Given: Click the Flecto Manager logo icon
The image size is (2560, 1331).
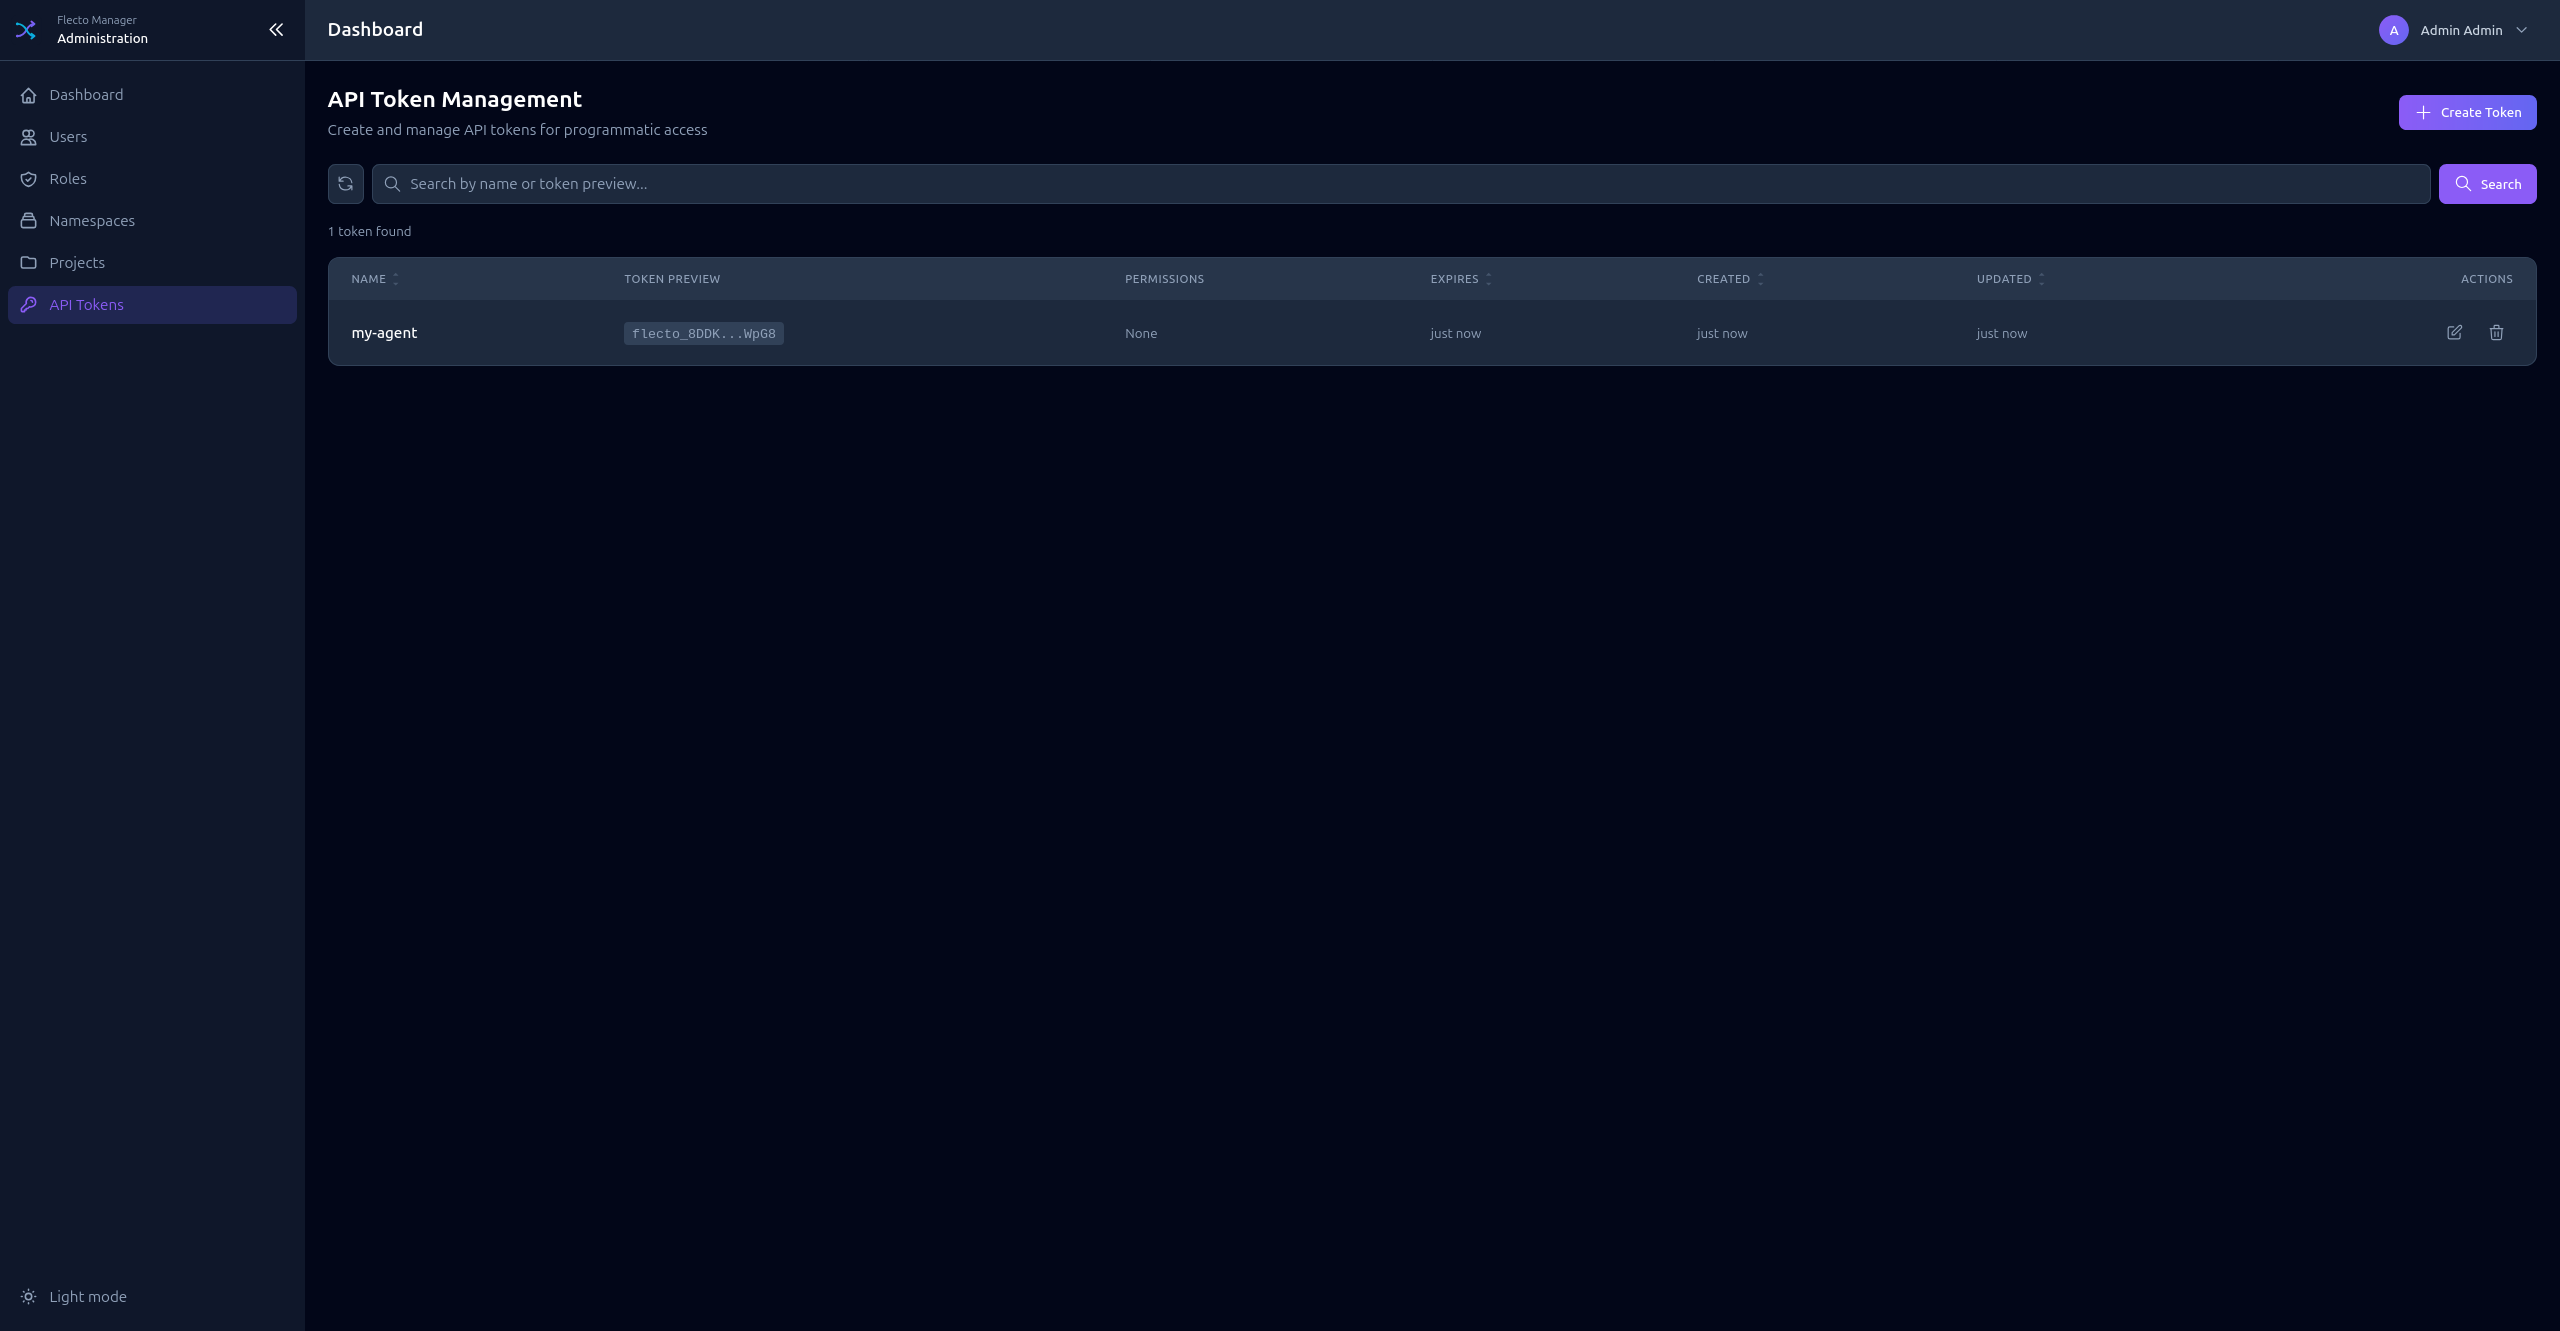Looking at the screenshot, I should pyautogui.click(x=26, y=29).
